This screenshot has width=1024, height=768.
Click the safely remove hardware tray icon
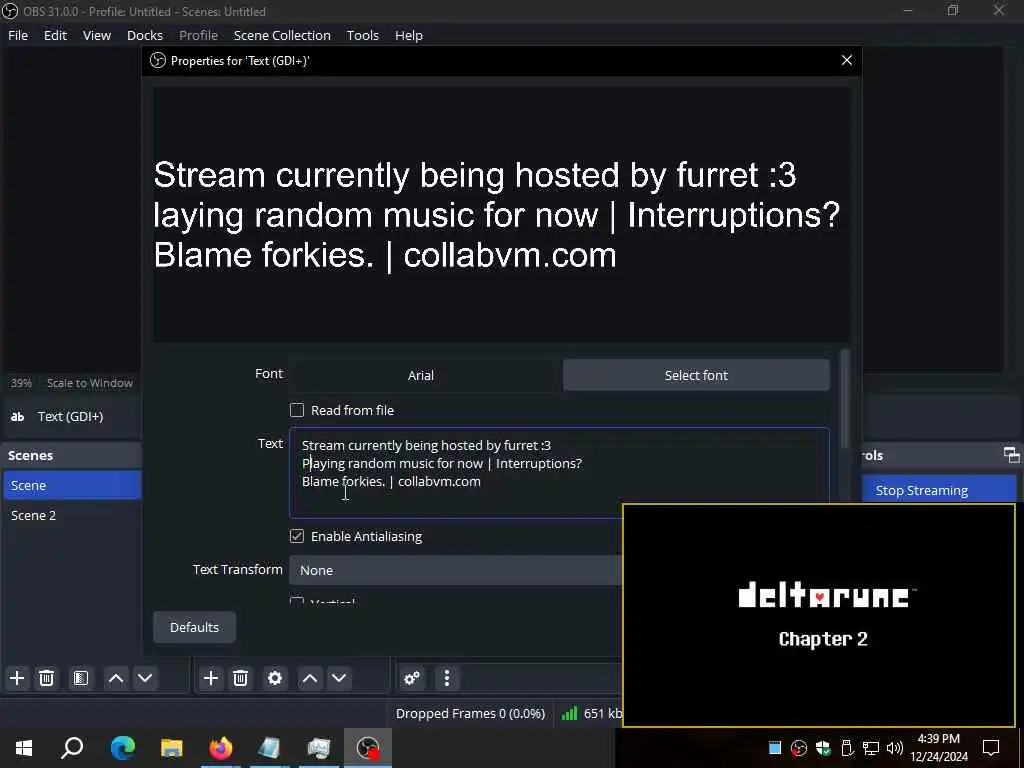click(x=847, y=748)
